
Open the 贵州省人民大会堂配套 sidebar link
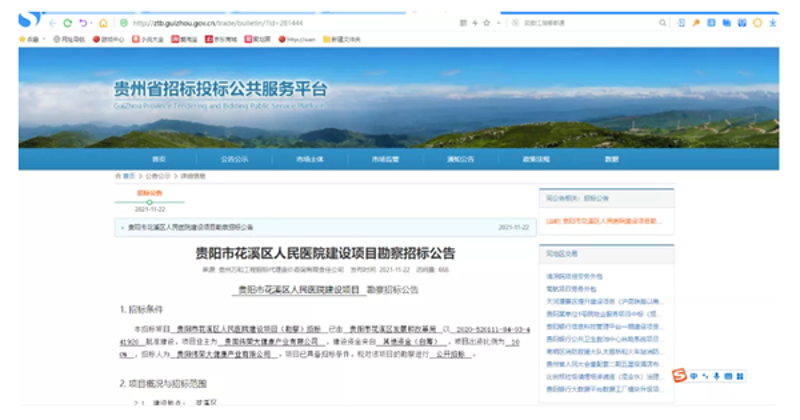coord(605,364)
